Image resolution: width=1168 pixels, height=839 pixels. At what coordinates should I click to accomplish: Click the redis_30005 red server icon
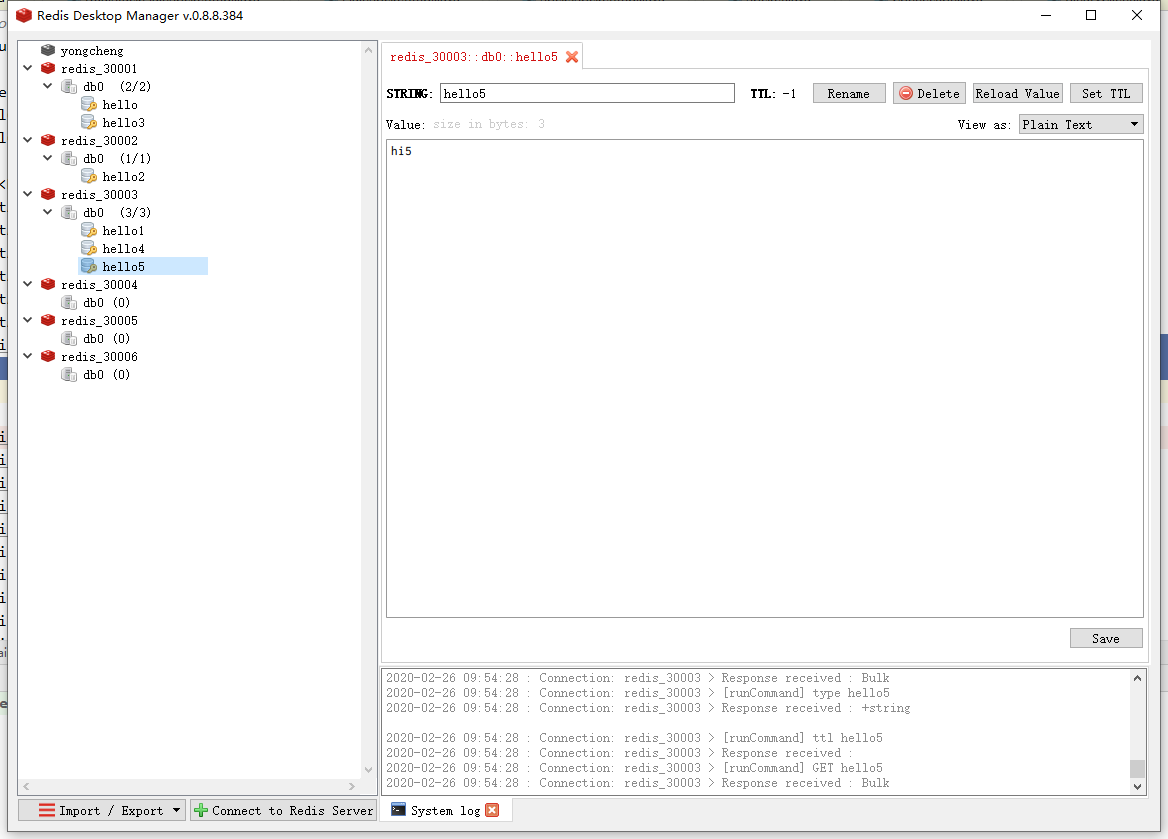click(48, 320)
